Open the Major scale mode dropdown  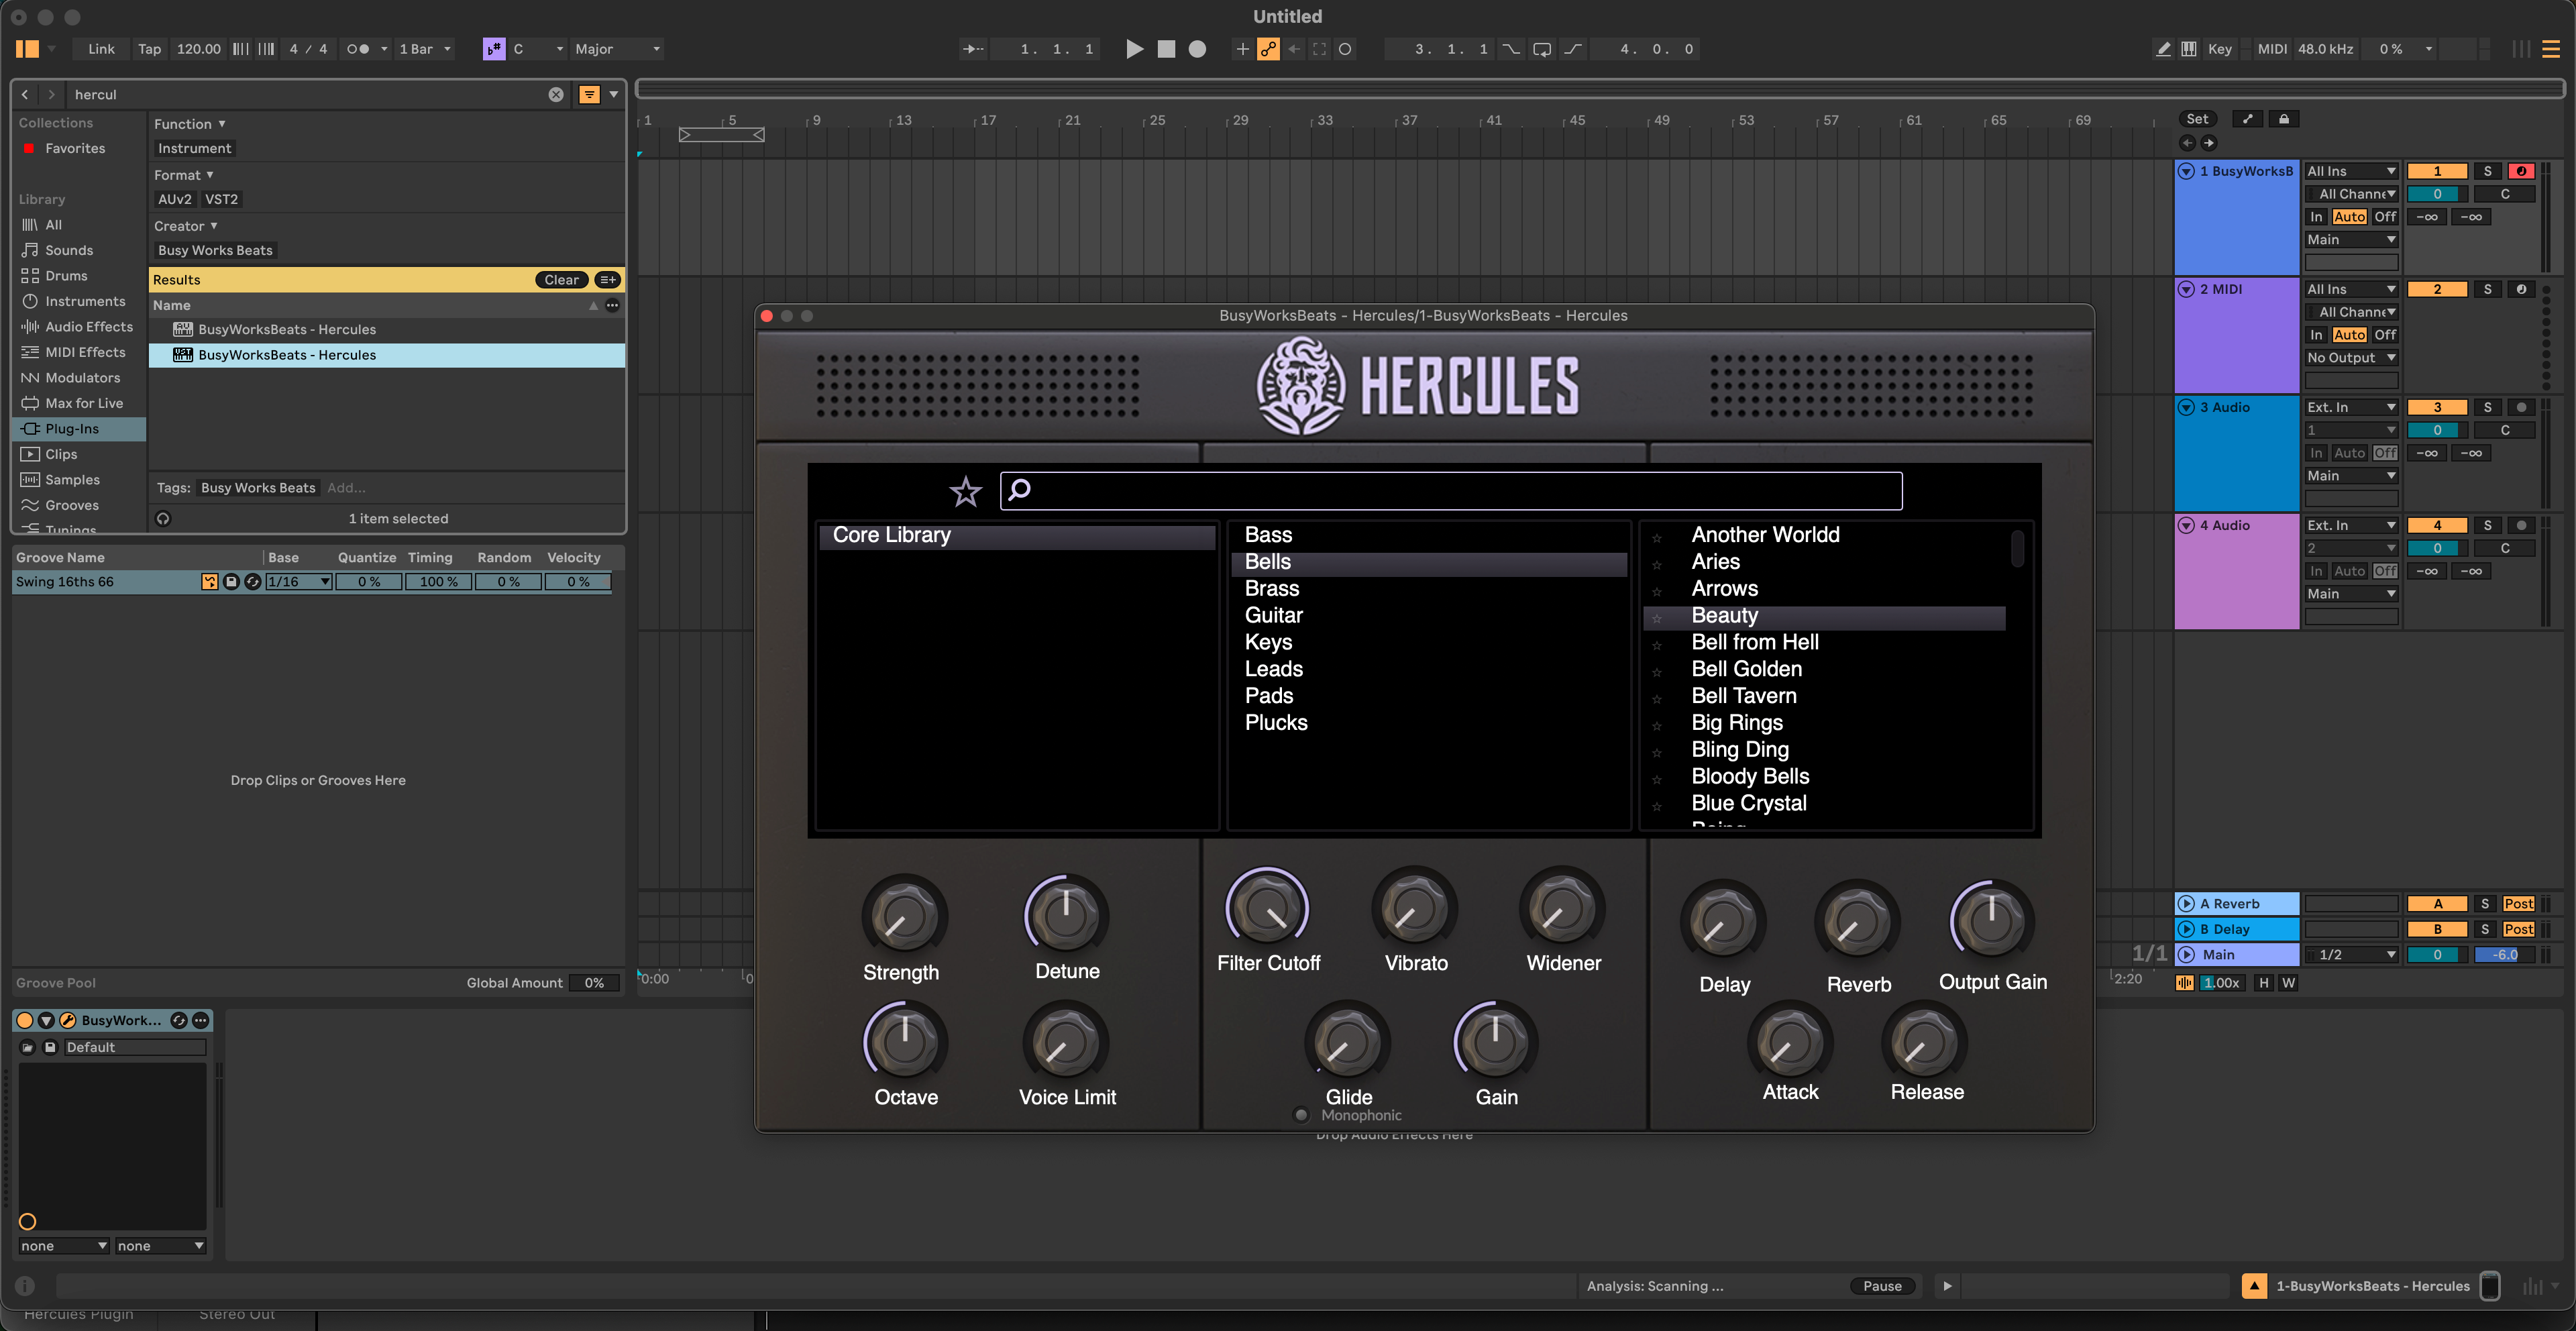click(x=617, y=49)
